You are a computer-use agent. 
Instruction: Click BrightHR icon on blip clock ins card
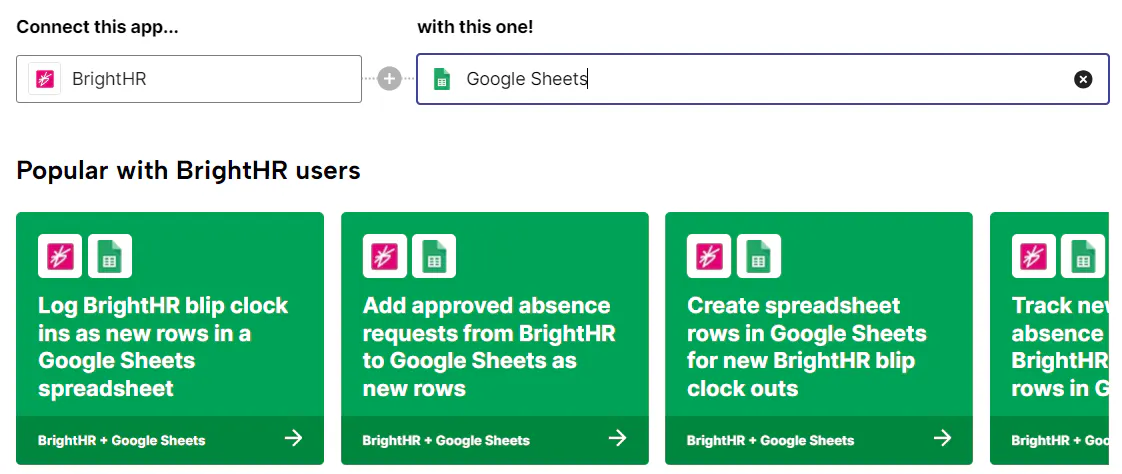point(60,256)
